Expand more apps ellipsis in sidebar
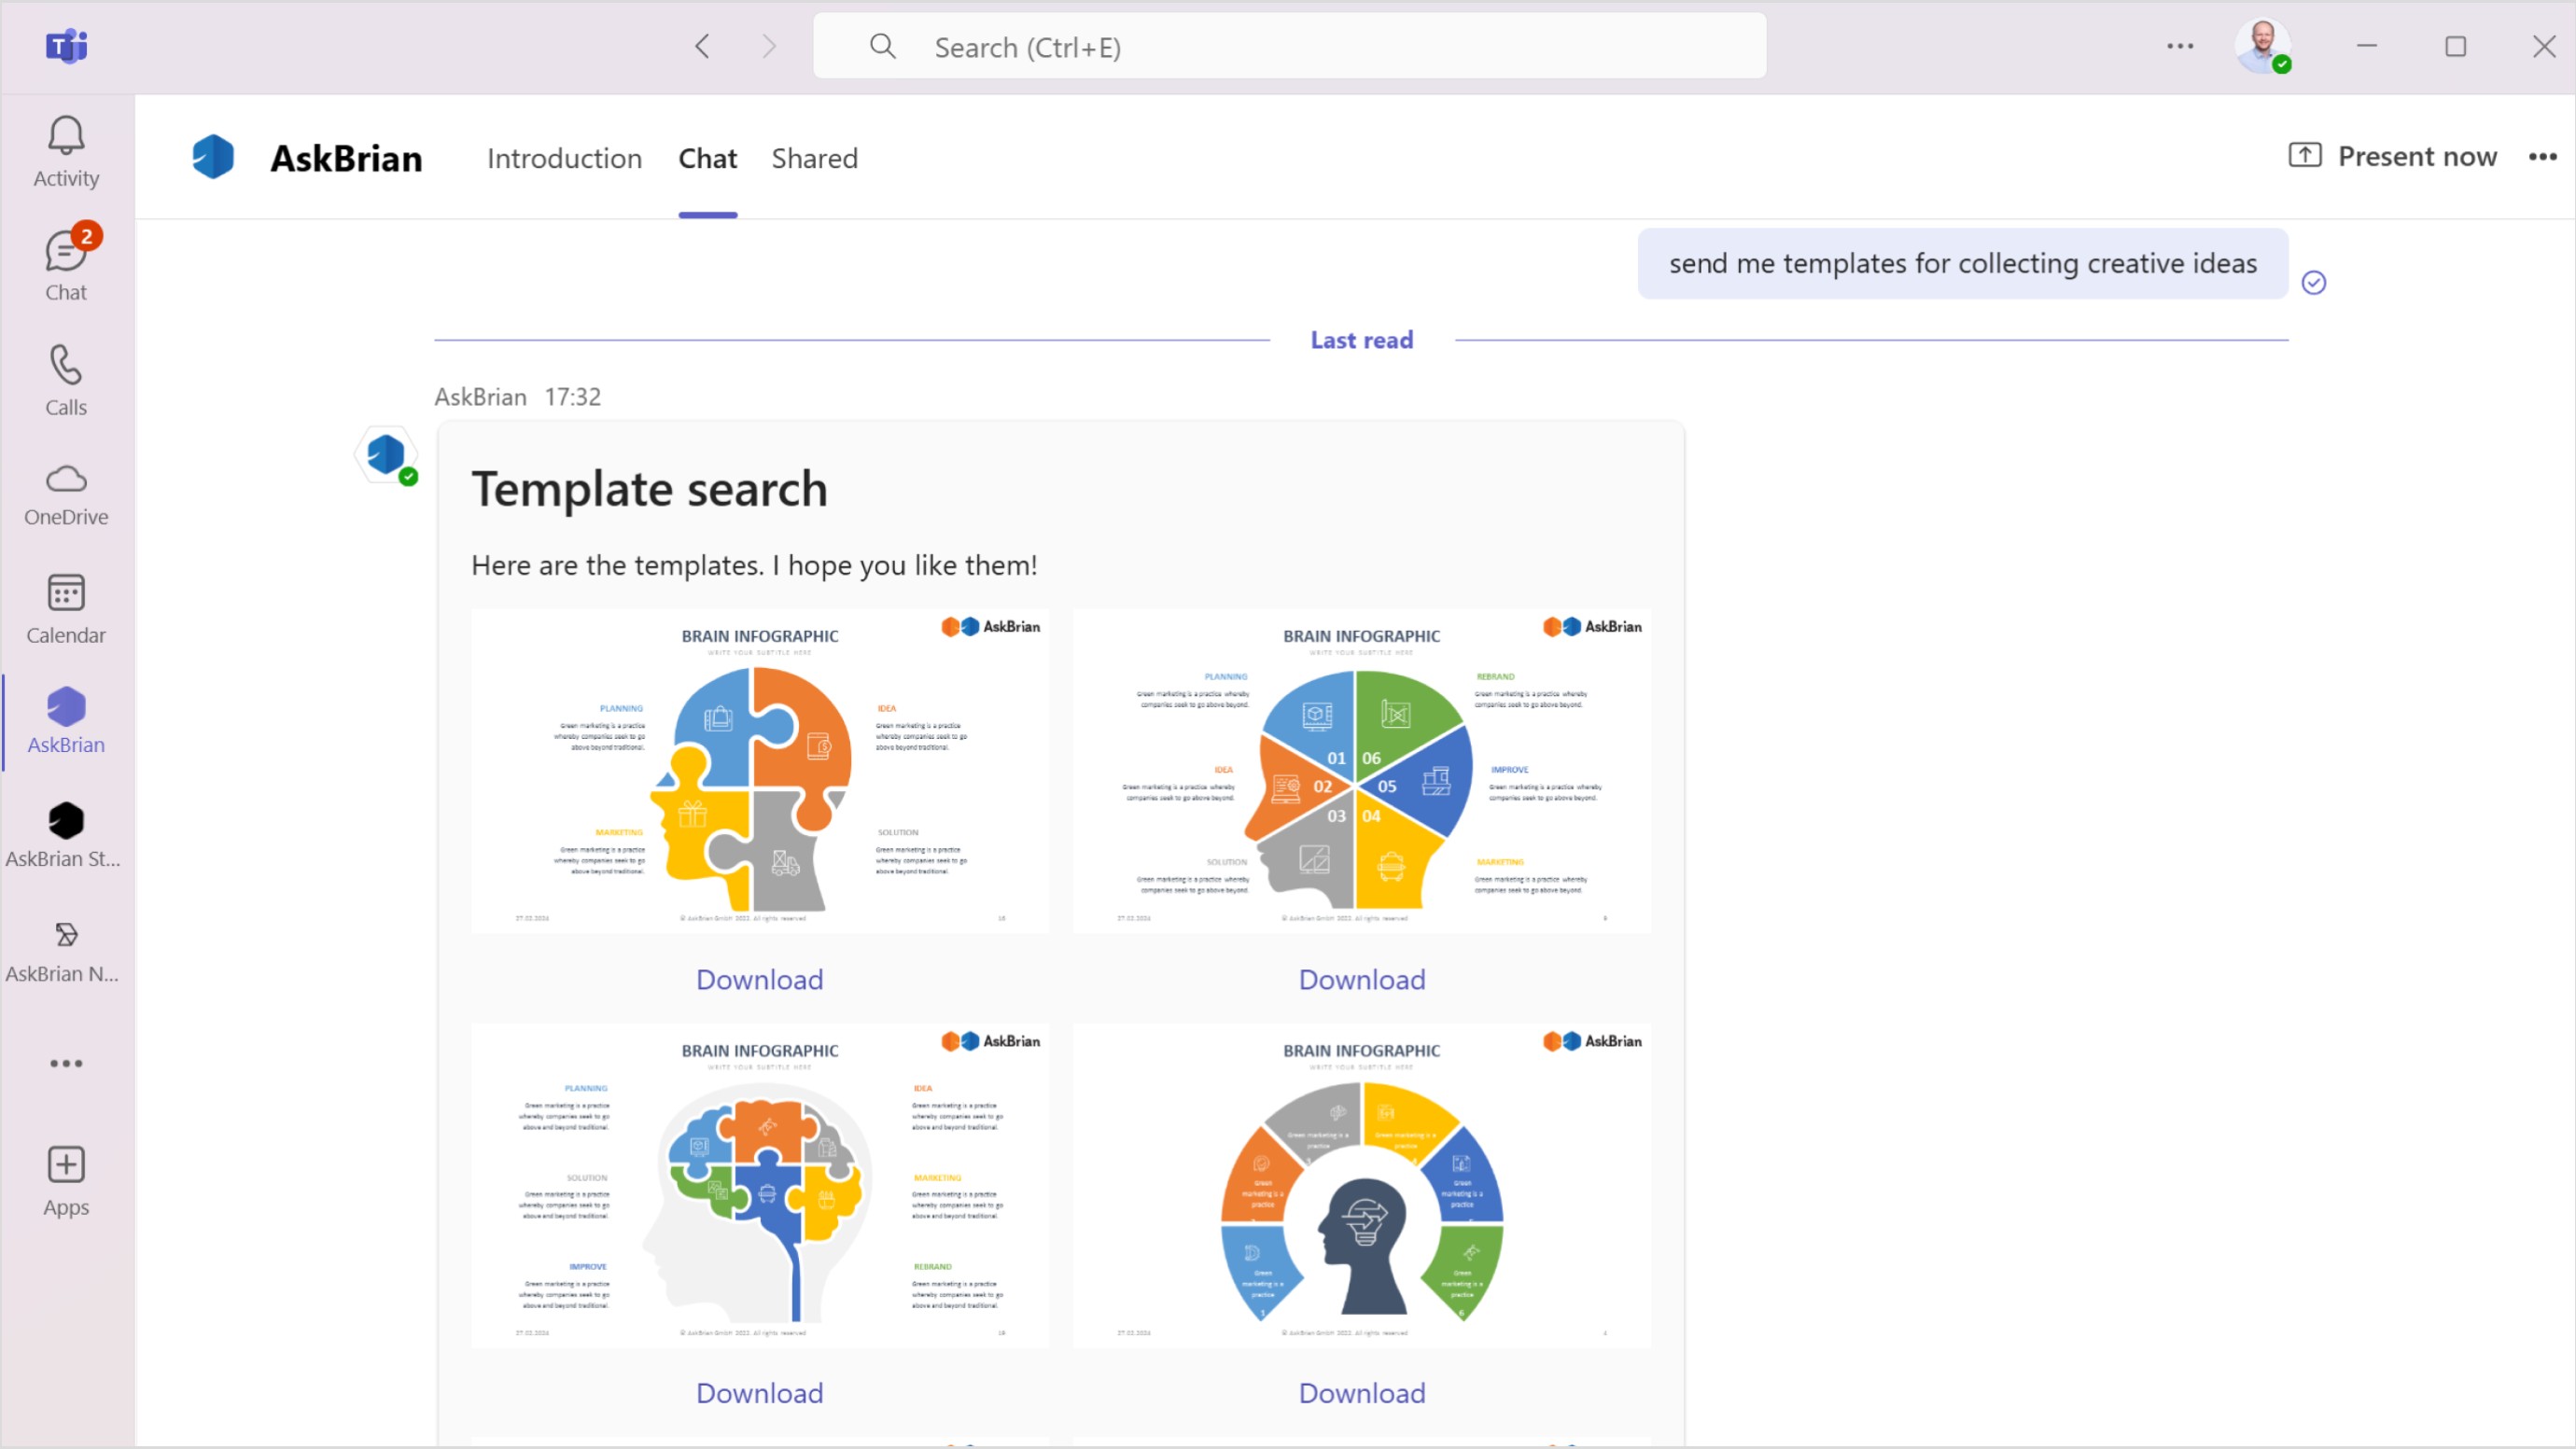The height and width of the screenshot is (1449, 2576). tap(66, 1063)
